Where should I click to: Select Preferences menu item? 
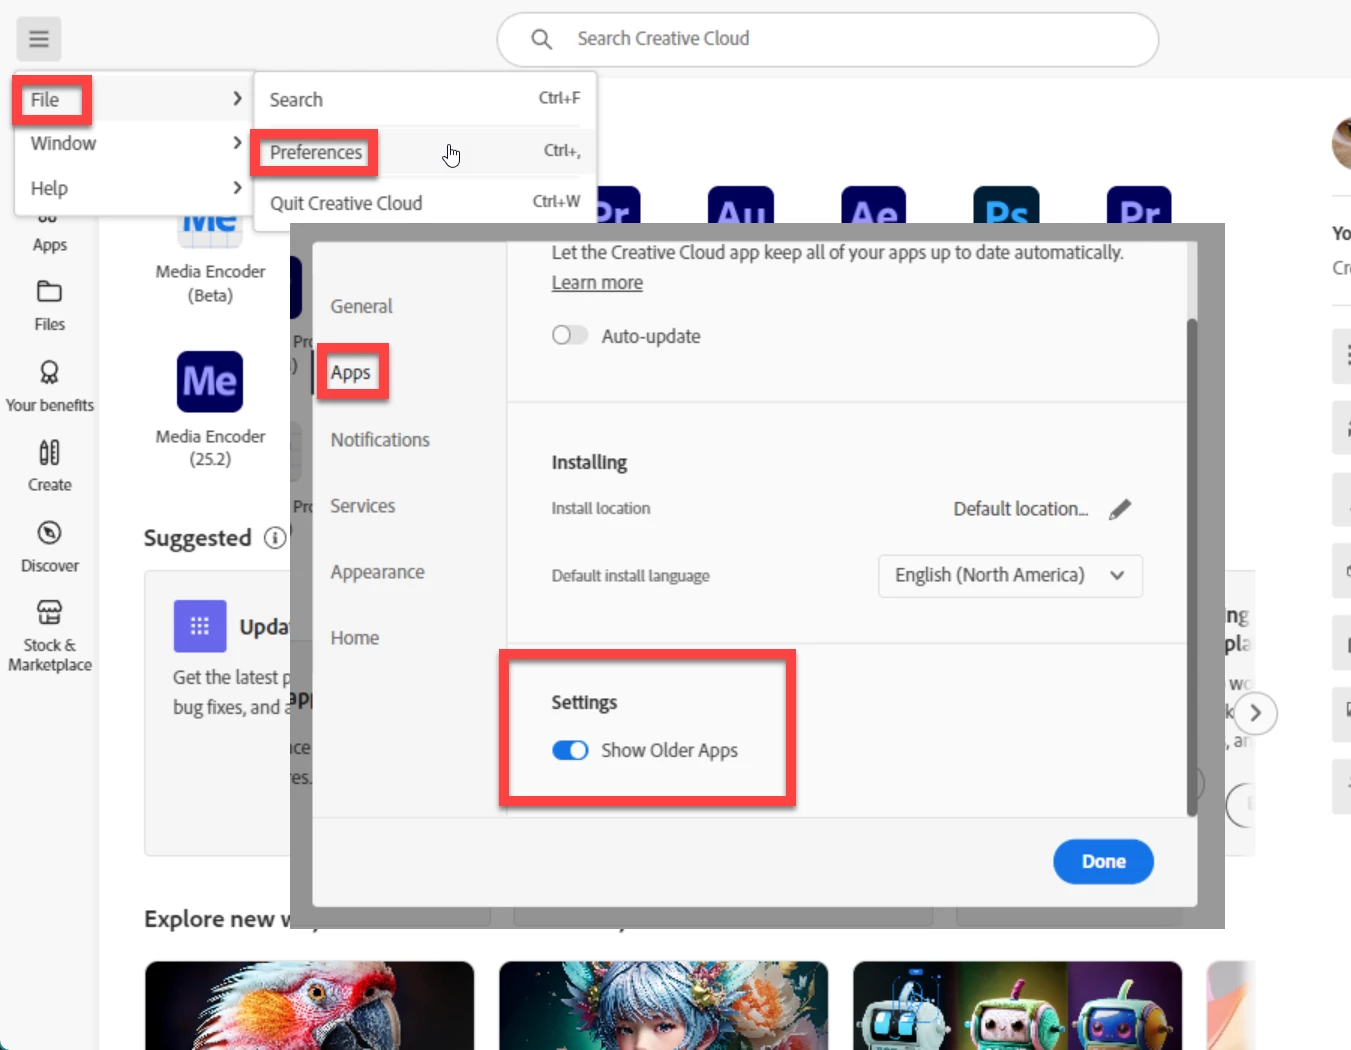[425, 152]
